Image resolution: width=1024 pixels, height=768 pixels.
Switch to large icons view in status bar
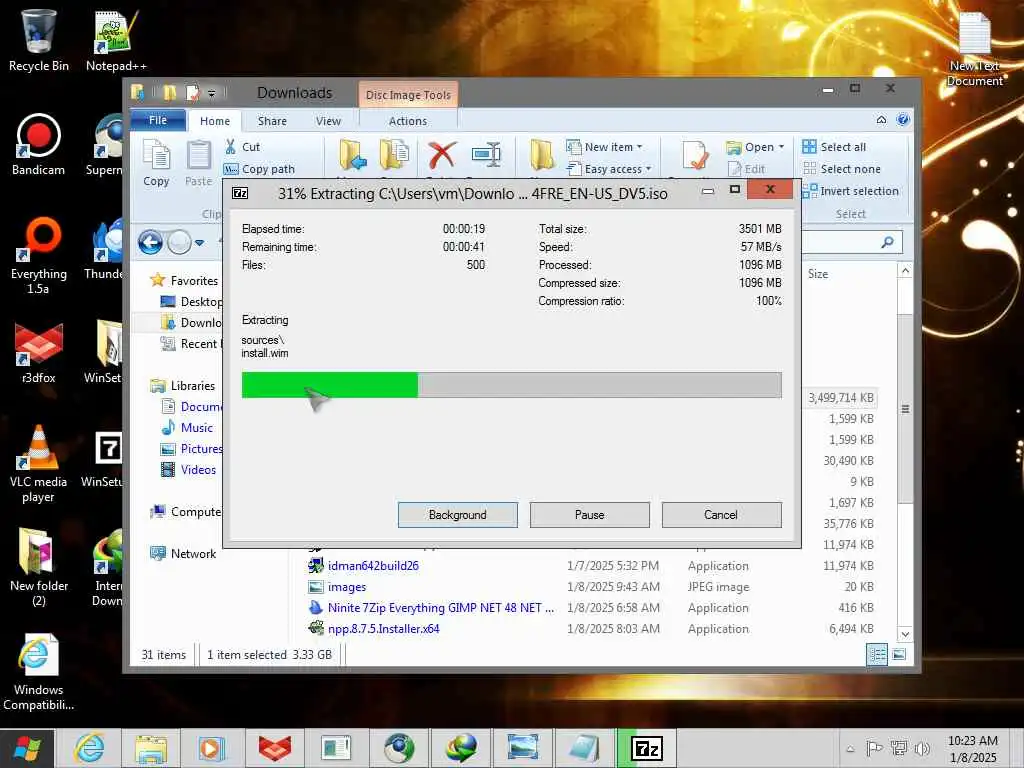[899, 654]
